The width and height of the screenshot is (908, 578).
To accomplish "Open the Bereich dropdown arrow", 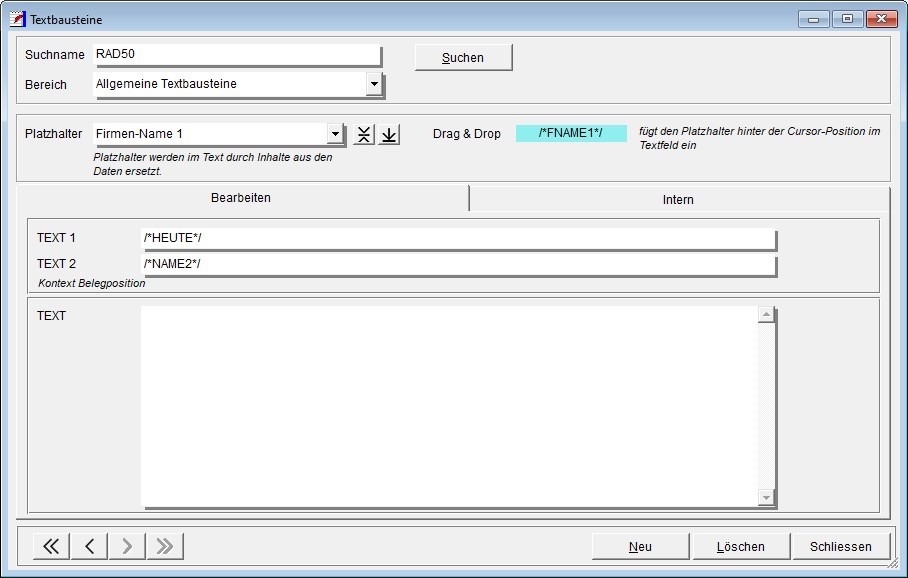I will (x=374, y=84).
